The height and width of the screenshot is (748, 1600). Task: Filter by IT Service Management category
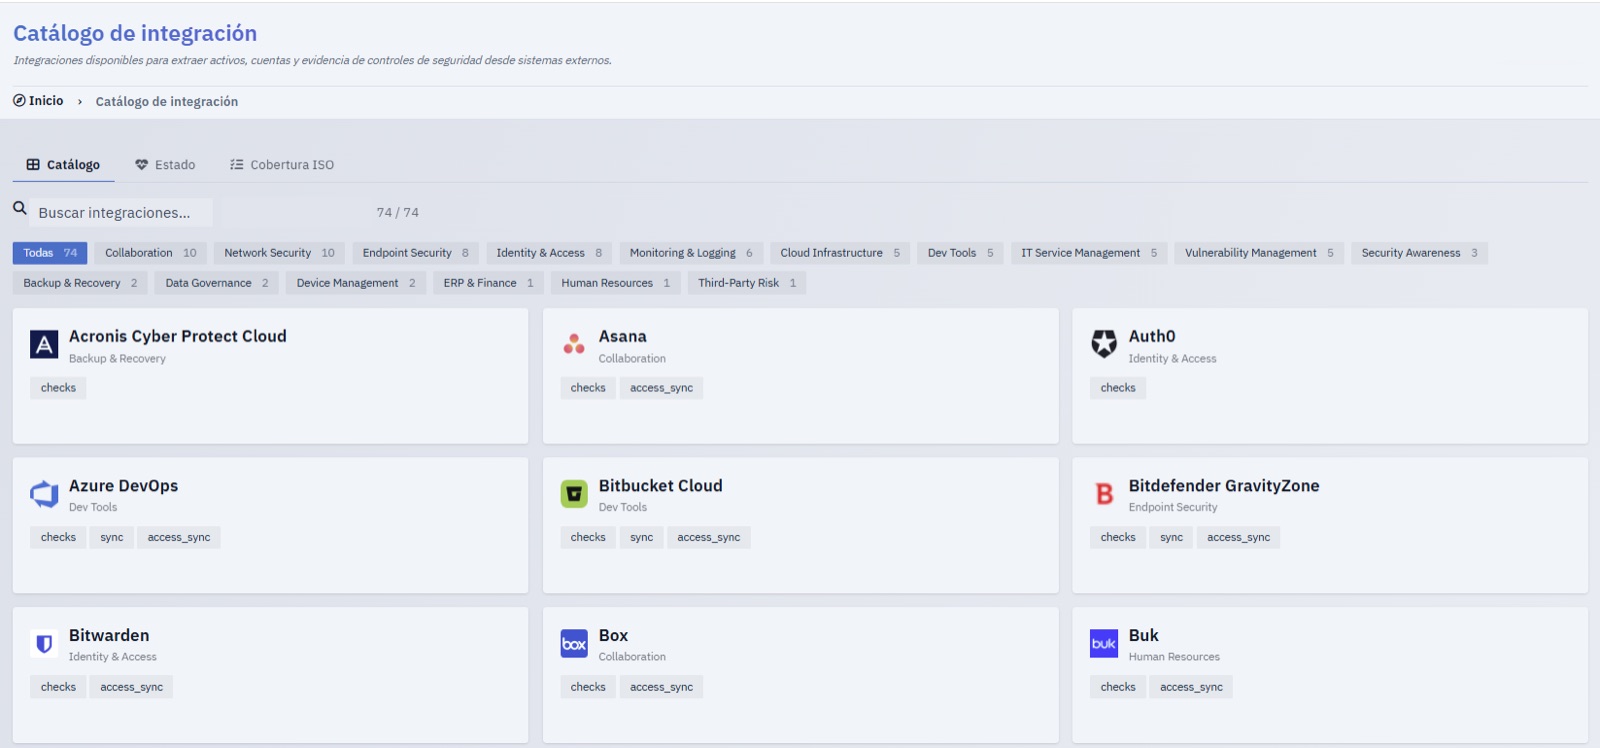coord(1089,253)
